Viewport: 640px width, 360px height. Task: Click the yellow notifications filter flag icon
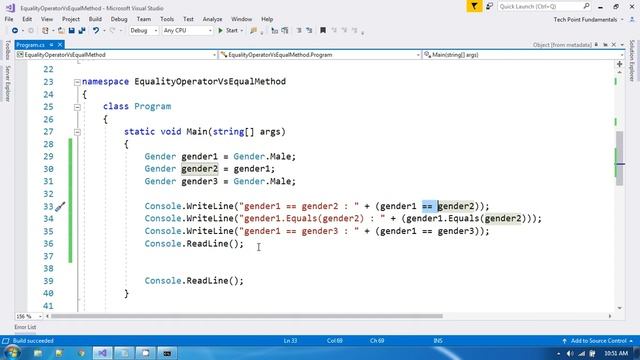[x=474, y=7]
